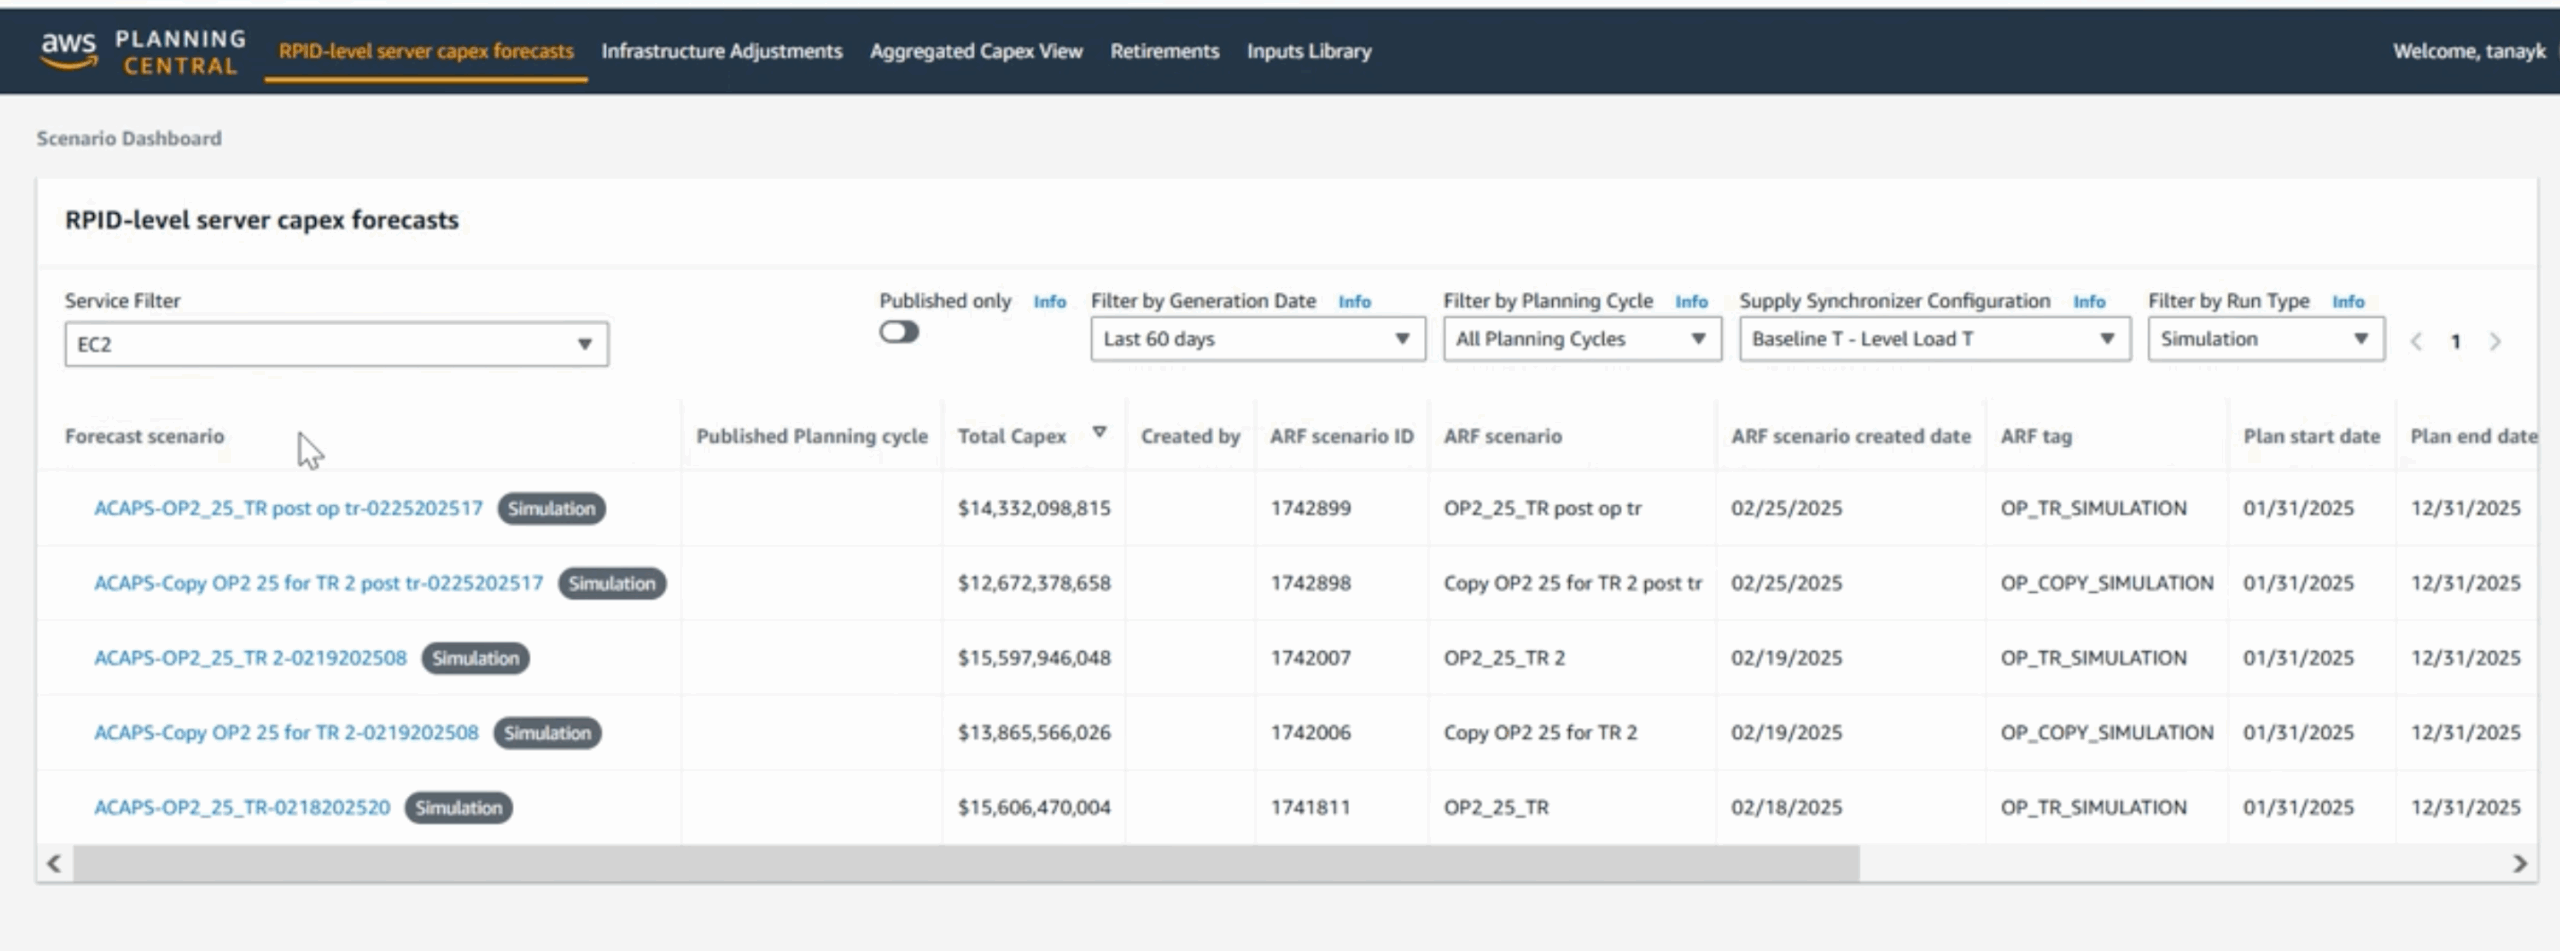Open Filter by Generation Date dropdown

tap(1257, 339)
